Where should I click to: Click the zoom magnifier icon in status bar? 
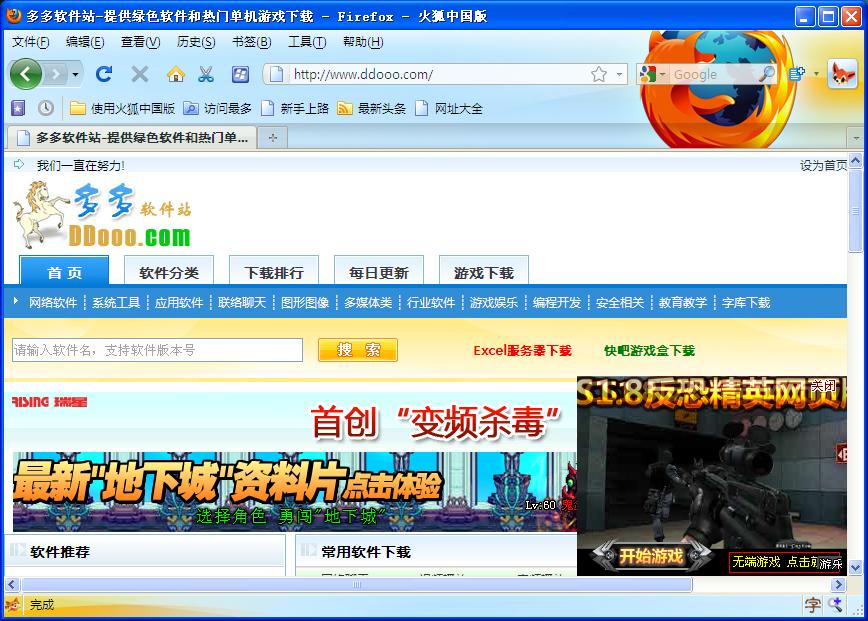click(x=835, y=604)
